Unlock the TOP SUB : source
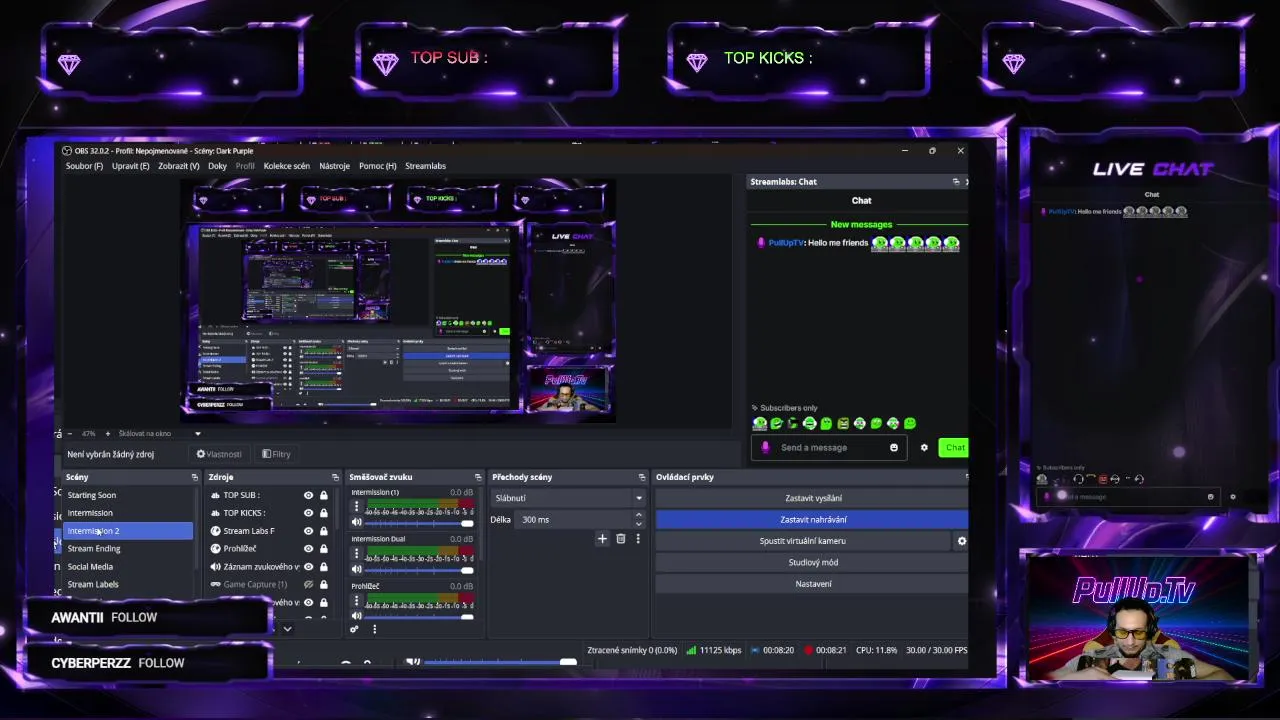 tap(323, 495)
